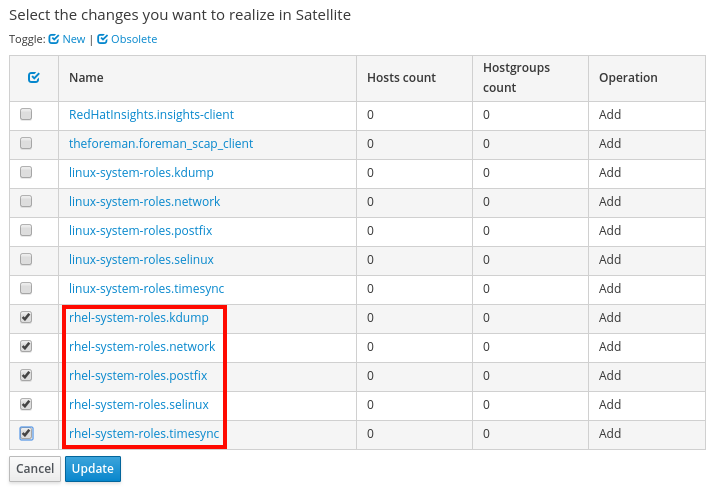Click the select-all checkbox icon in table header

pyautogui.click(x=33, y=78)
